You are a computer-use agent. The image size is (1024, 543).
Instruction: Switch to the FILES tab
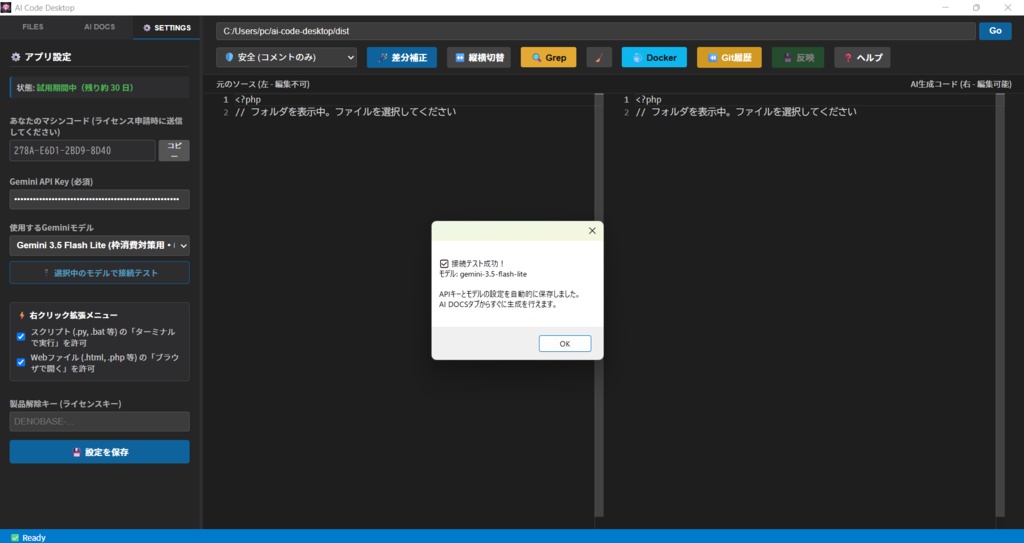pos(33,27)
